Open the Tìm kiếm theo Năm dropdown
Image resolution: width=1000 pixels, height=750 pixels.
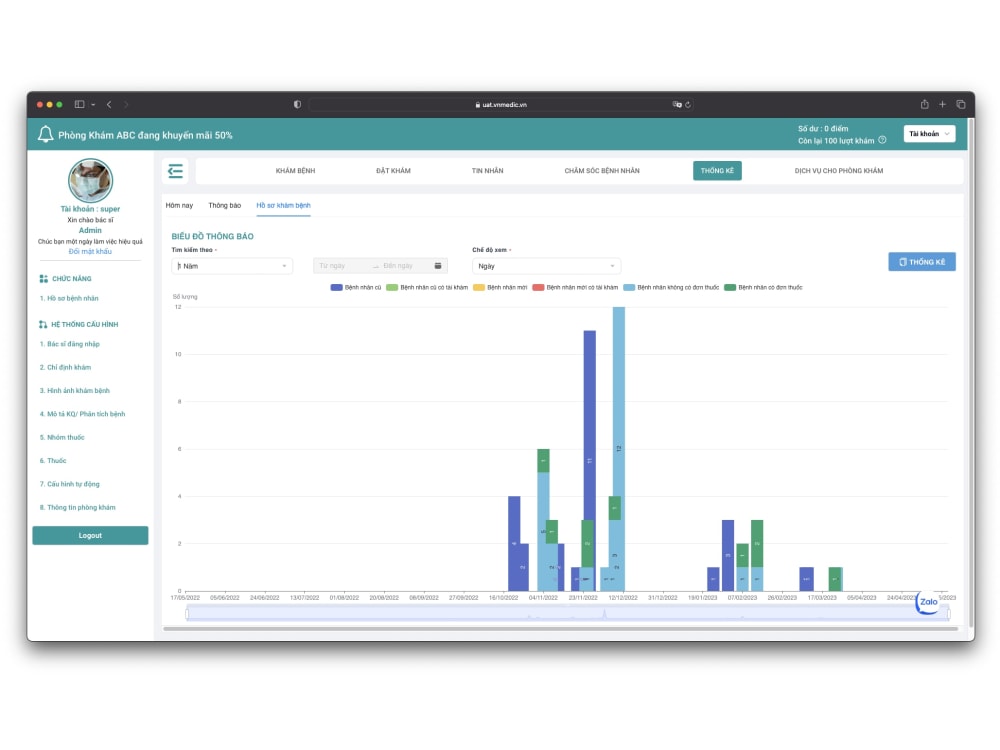coord(232,266)
